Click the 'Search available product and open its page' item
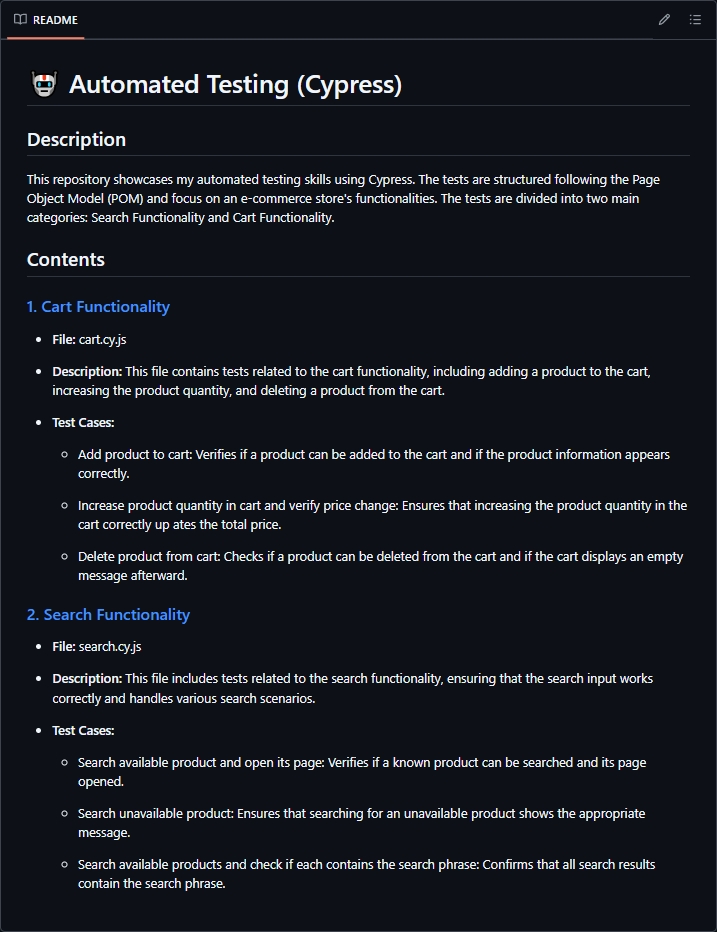Viewport: 717px width, 932px height. [200, 763]
